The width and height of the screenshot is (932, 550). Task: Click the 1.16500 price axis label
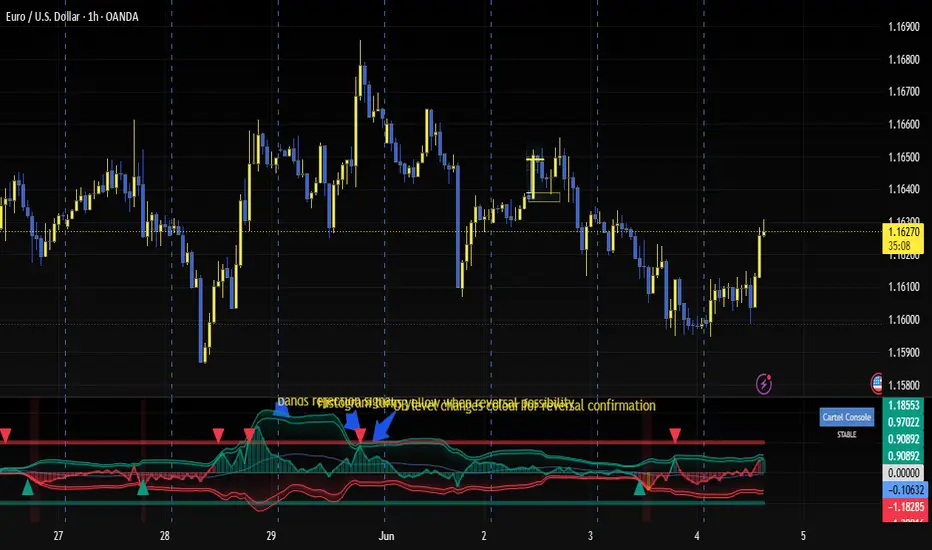click(903, 157)
